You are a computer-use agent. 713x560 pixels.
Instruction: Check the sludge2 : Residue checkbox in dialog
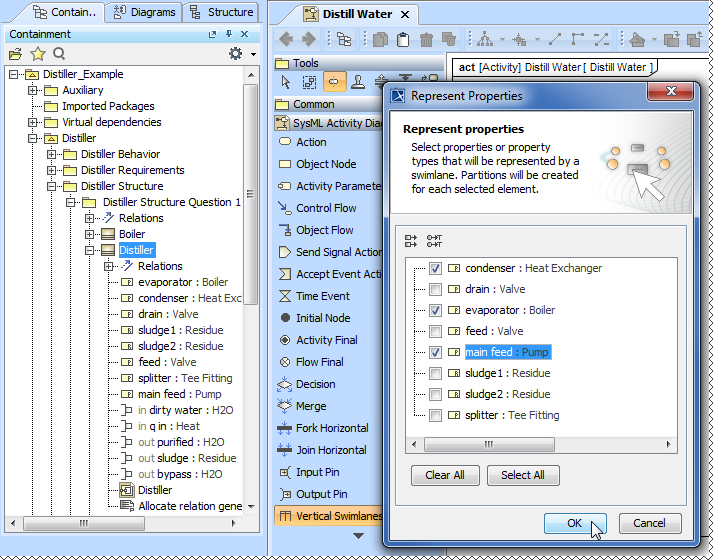click(x=435, y=394)
